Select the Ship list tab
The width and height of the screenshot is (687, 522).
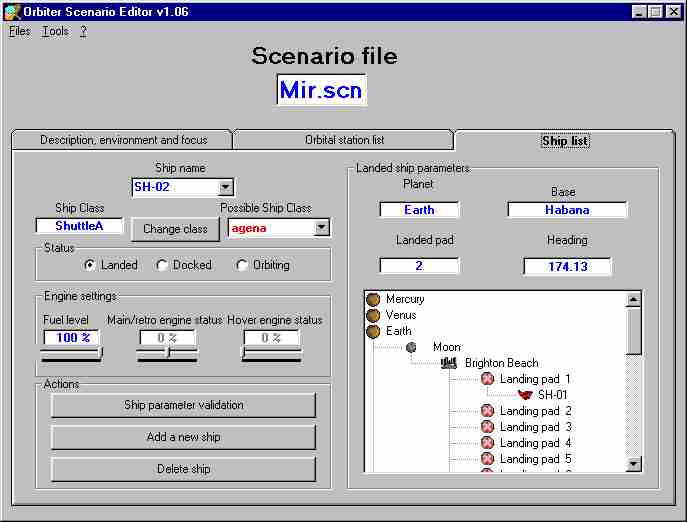(x=565, y=141)
